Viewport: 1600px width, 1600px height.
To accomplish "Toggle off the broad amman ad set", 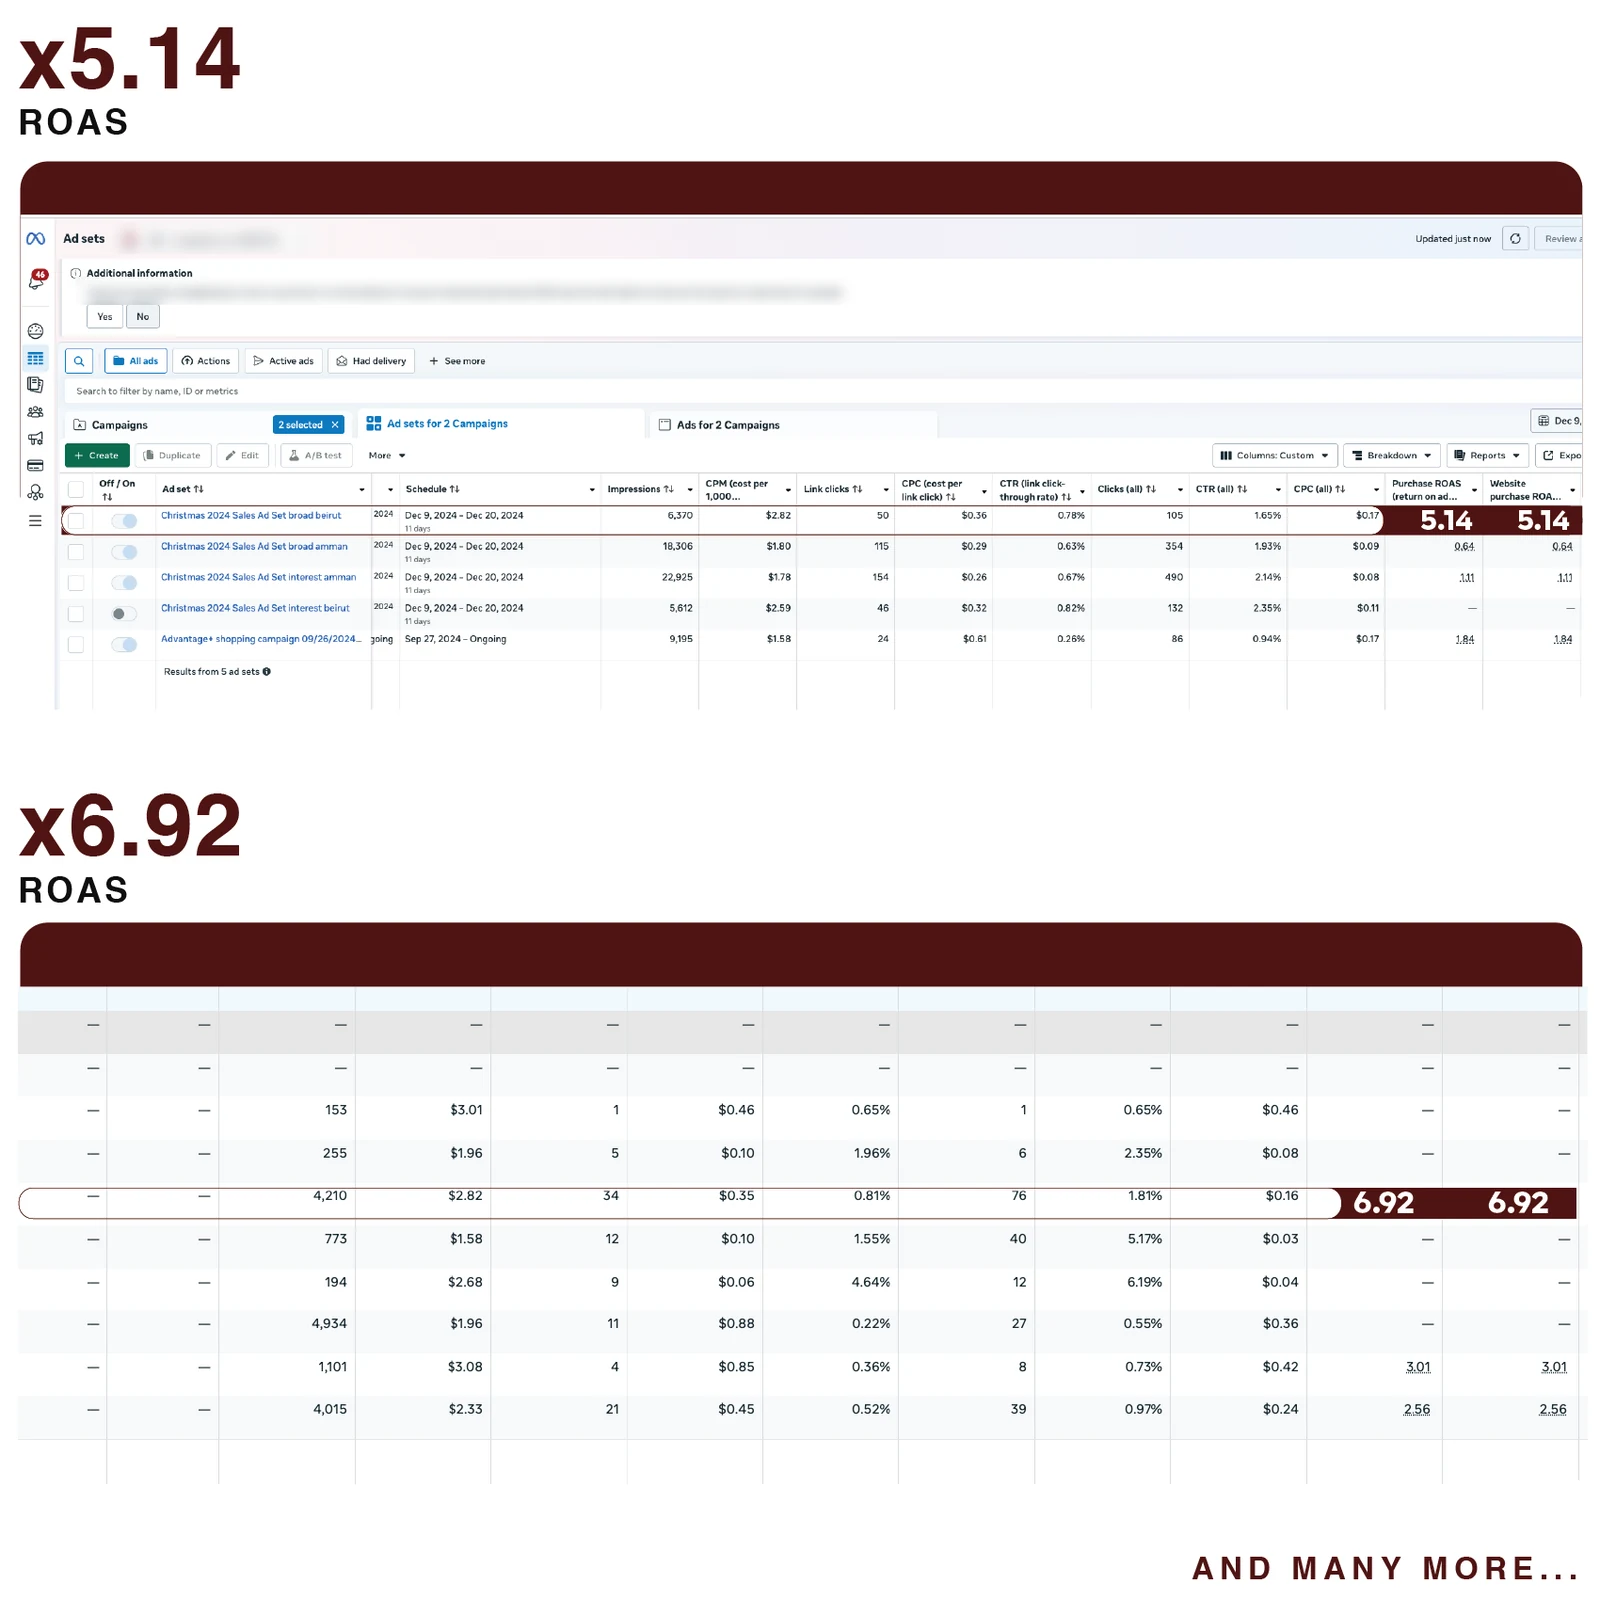I will coord(124,552).
